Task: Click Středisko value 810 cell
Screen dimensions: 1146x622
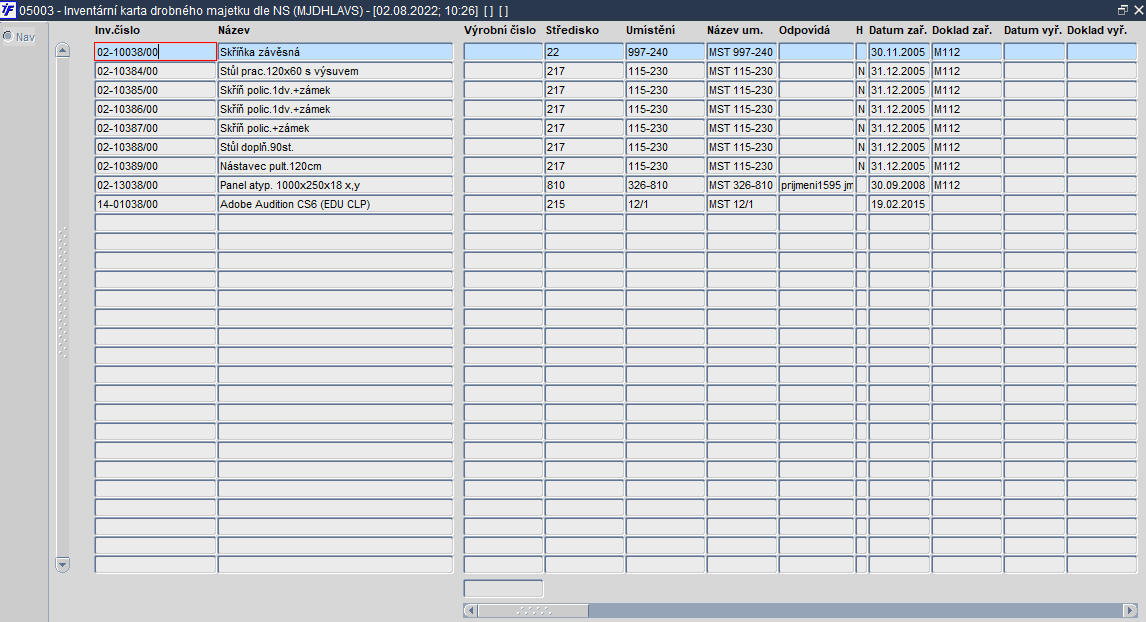Action: coord(584,185)
